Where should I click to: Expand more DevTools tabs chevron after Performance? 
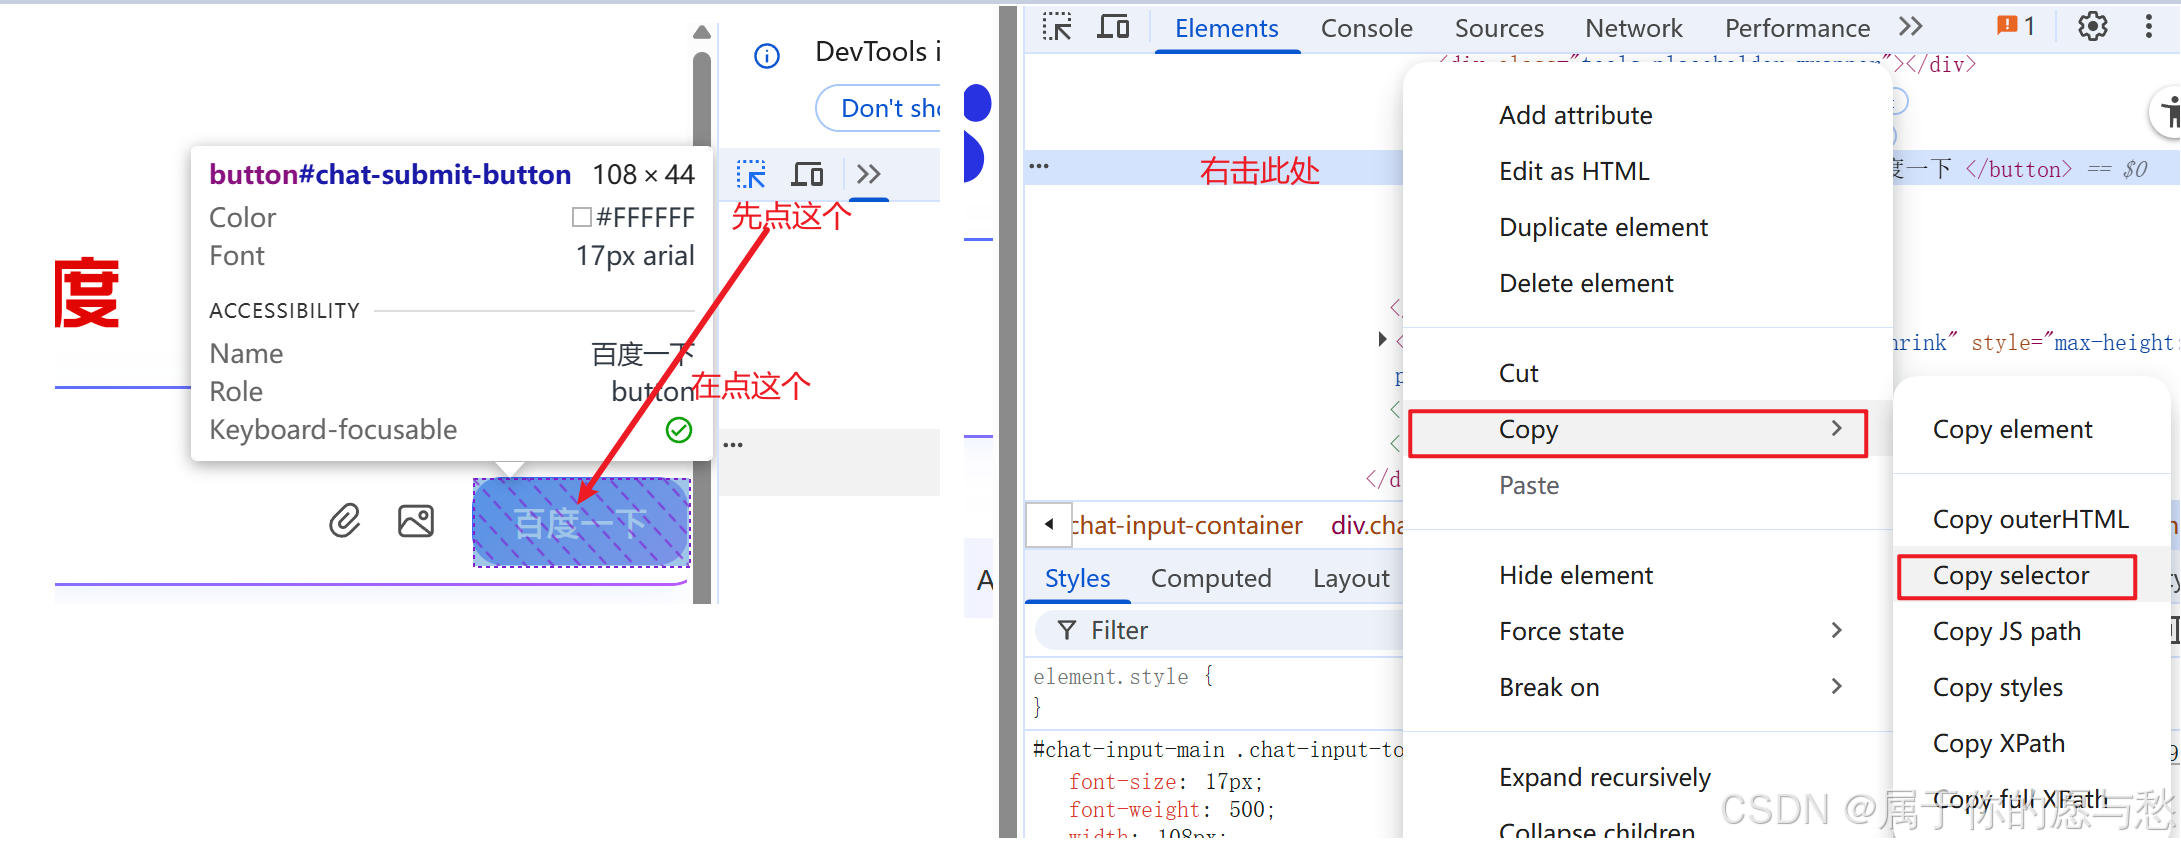coord(1911,27)
